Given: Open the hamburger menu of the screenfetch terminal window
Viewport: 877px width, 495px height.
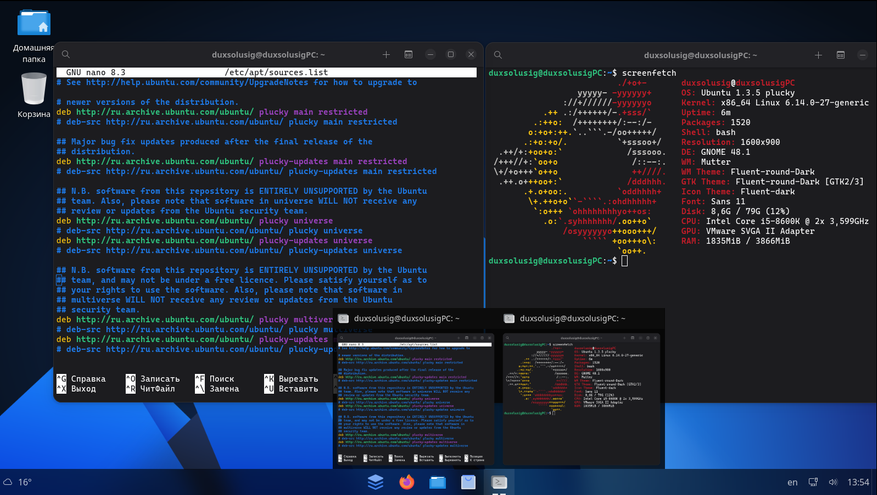Looking at the screenshot, I should [841, 54].
